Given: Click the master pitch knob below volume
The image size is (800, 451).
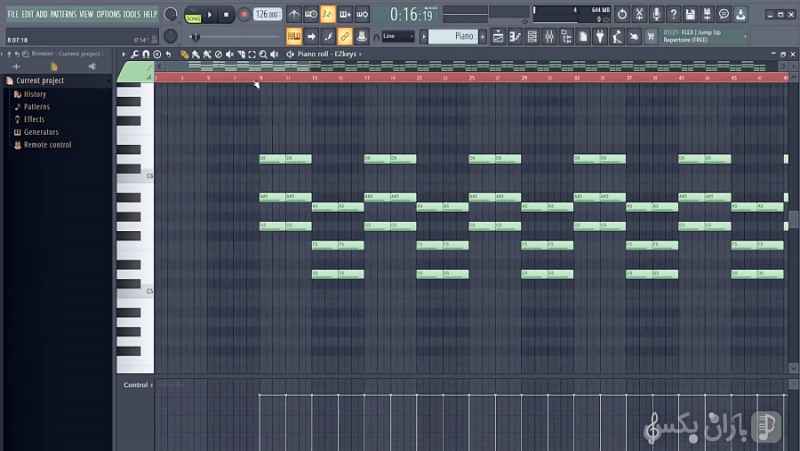Looking at the screenshot, I should point(171,36).
